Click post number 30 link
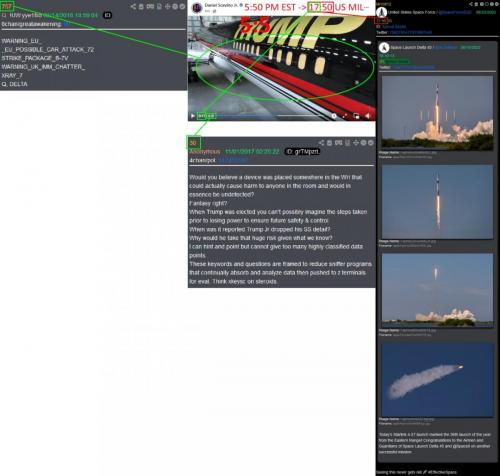Viewport: 500px width, 476px height. tap(193, 143)
